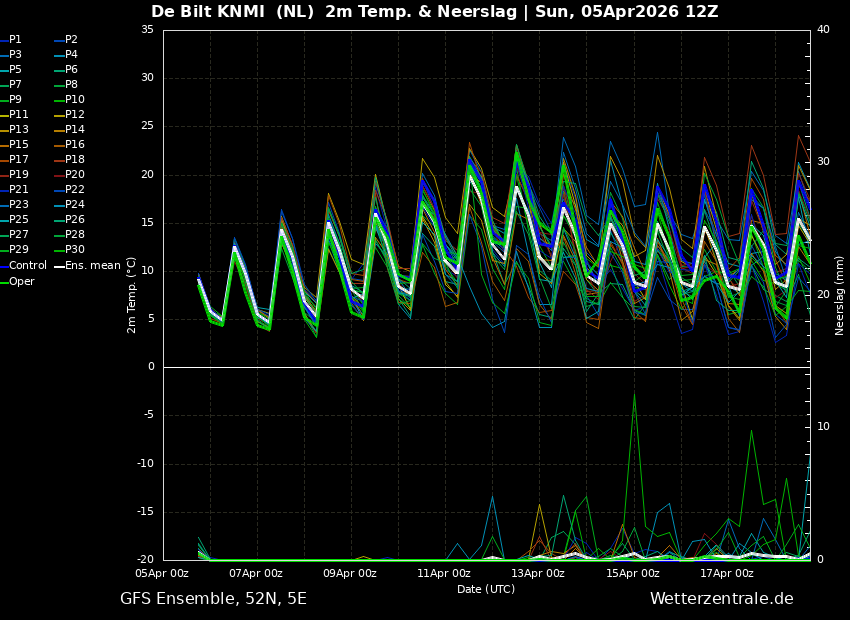Click the P15 legend line swatch
Image resolution: width=850 pixels, height=620 pixels.
tap(4, 145)
